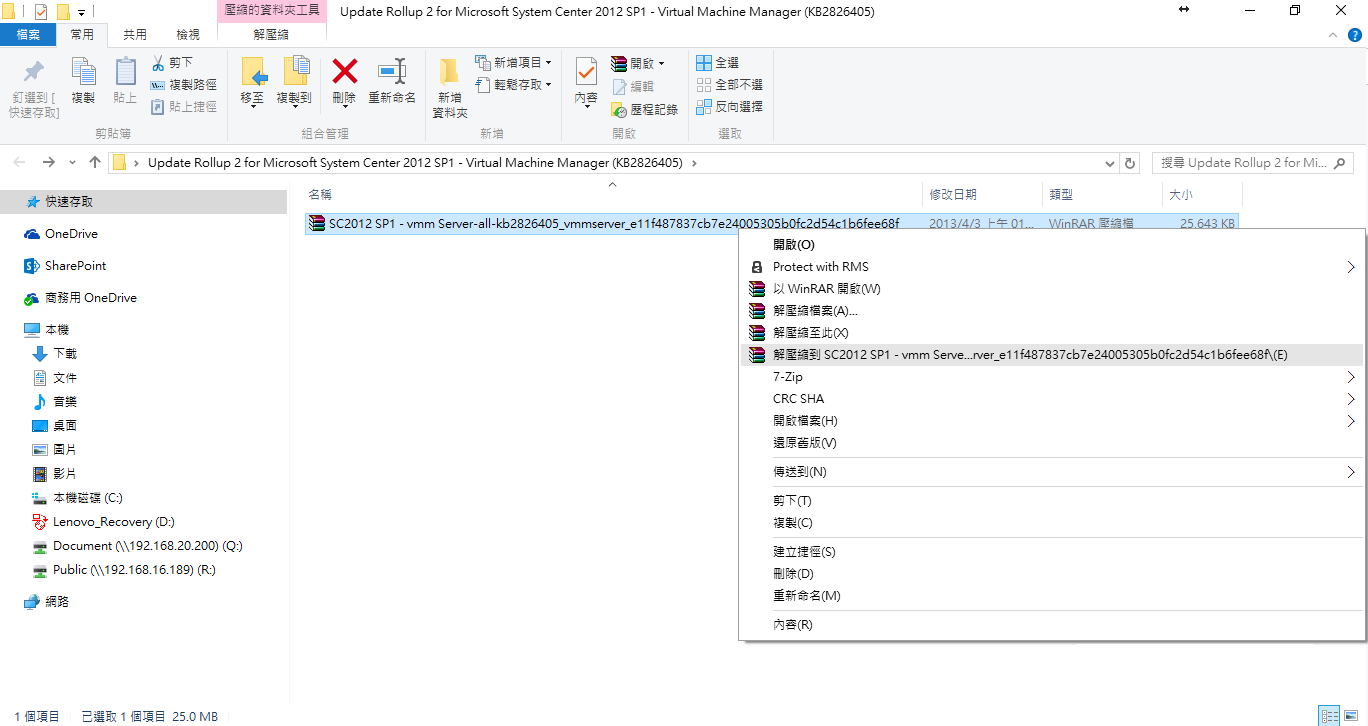This screenshot has width=1368, height=726.
Task: Open the Open (開啟) ribbon dropdown
Action: pos(638,63)
